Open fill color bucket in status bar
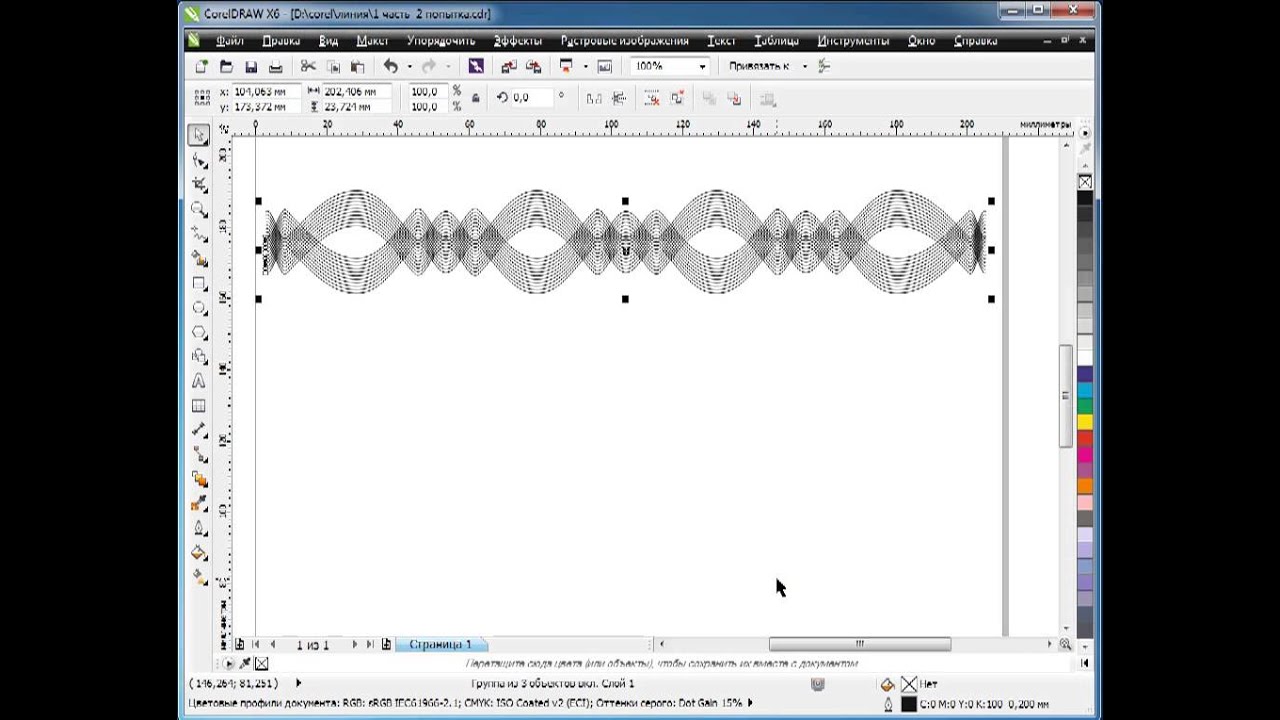1280x720 pixels. 886,685
